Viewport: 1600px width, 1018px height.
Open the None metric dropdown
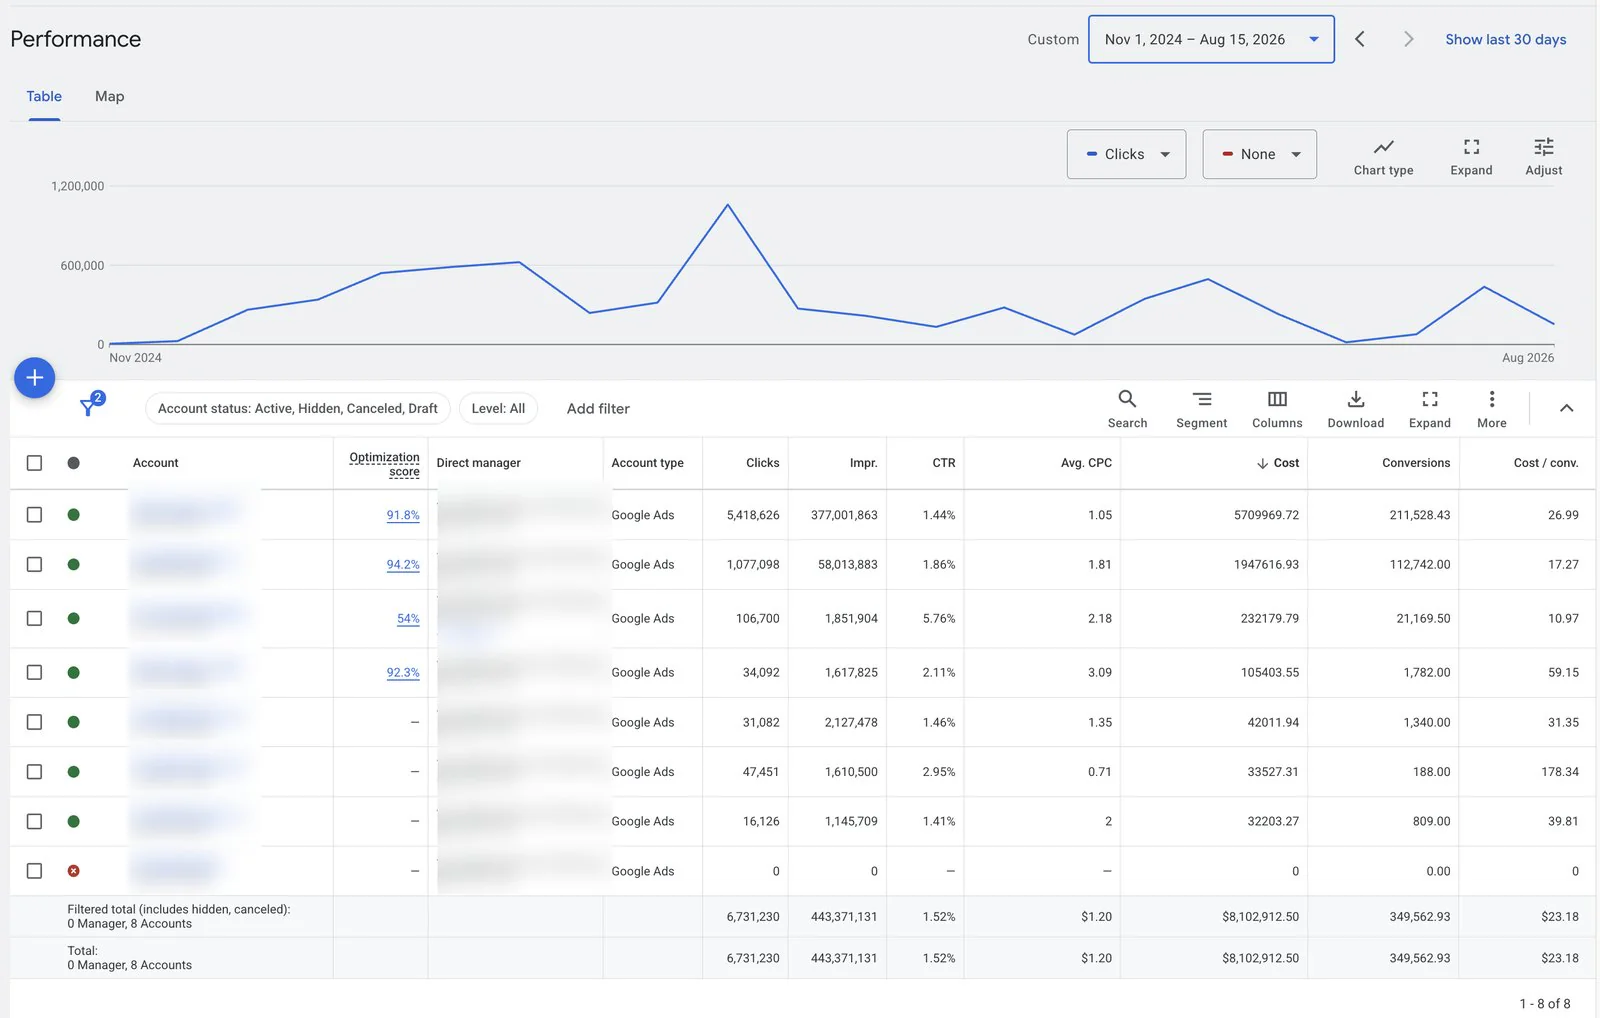(1259, 154)
